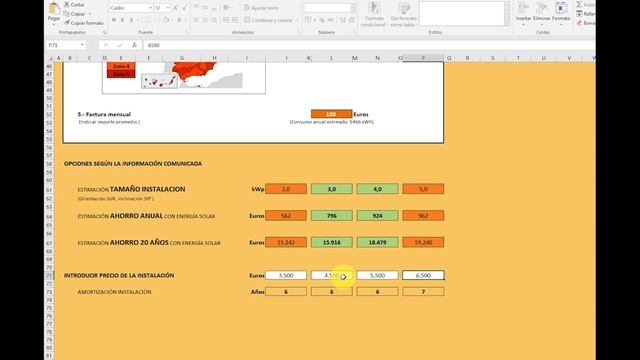Toggle bold (N) formatting
This screenshot has height=360, width=640.
point(114,20)
